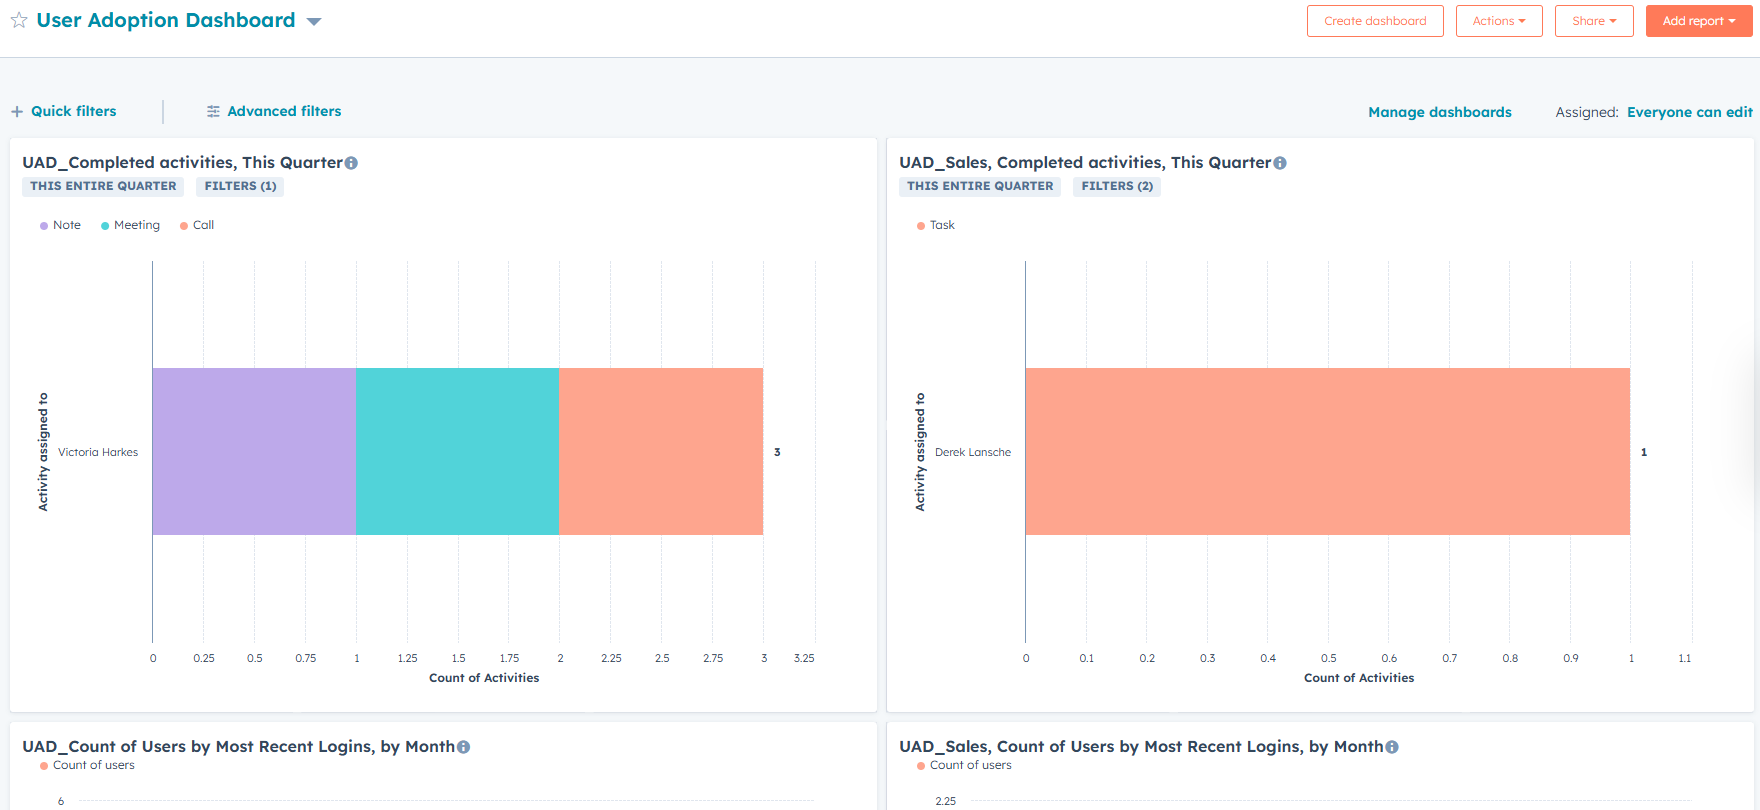Viewport: 1760px width, 810px height.
Task: Toggle the Task series in Sales legend
Action: coord(936,225)
